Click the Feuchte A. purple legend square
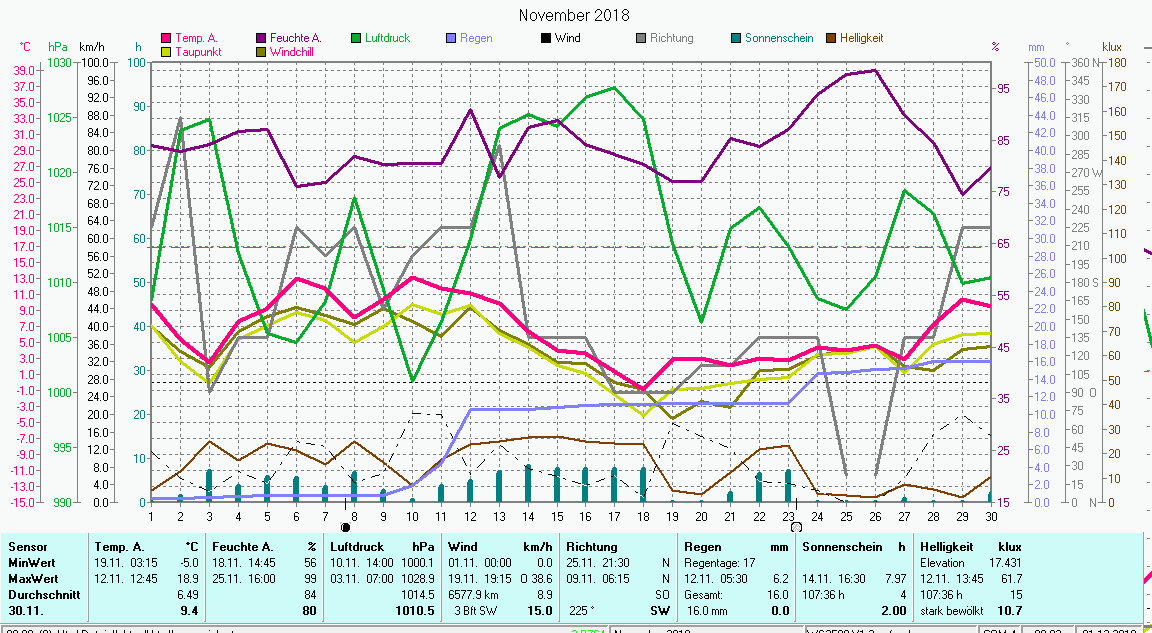Screen dimensions: 1152x633 (x=261, y=38)
